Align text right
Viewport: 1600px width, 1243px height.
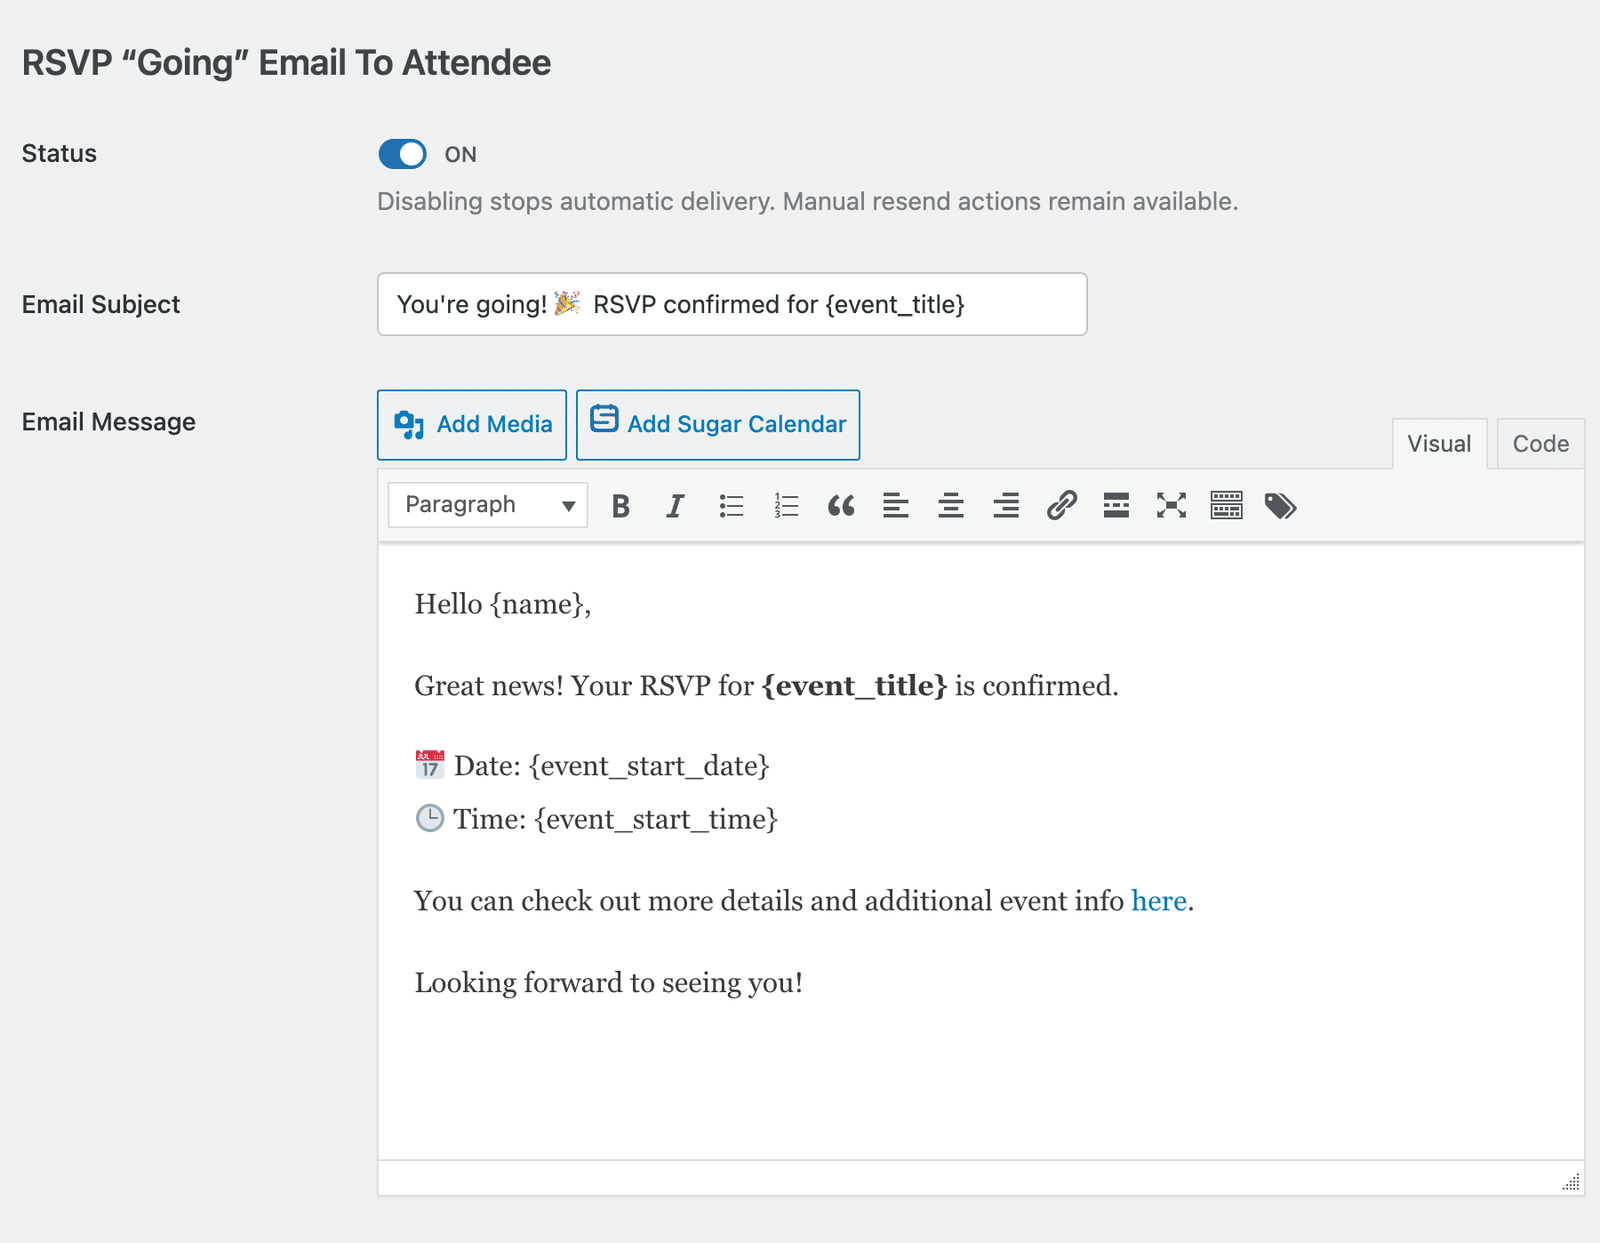pyautogui.click(x=1006, y=506)
